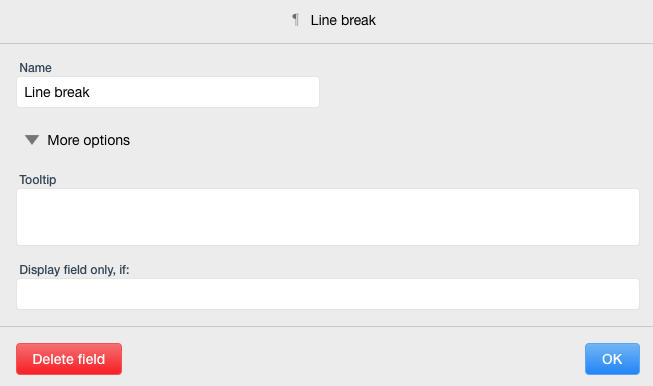Click the More options label text
The width and height of the screenshot is (653, 386).
pos(88,140)
